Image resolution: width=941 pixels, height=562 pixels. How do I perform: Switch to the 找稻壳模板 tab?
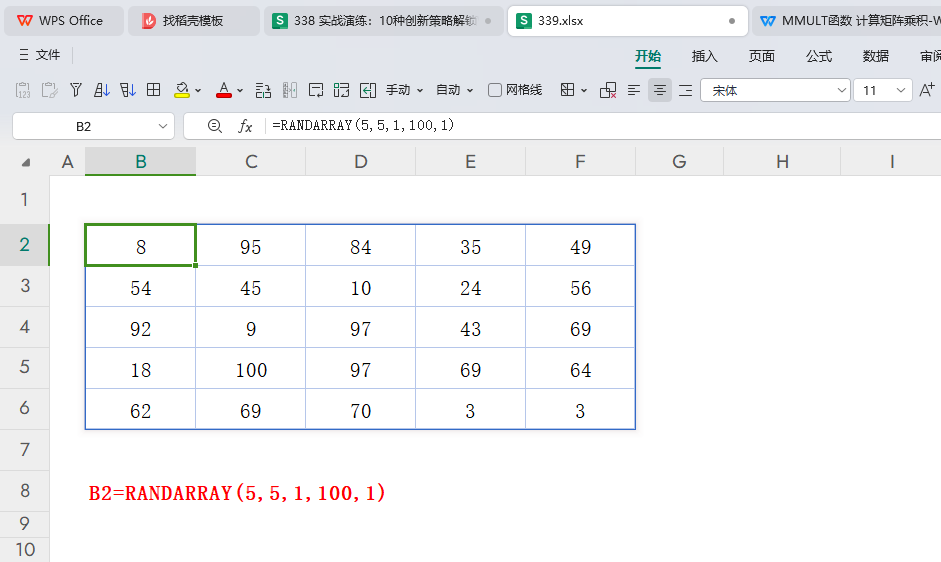194,21
